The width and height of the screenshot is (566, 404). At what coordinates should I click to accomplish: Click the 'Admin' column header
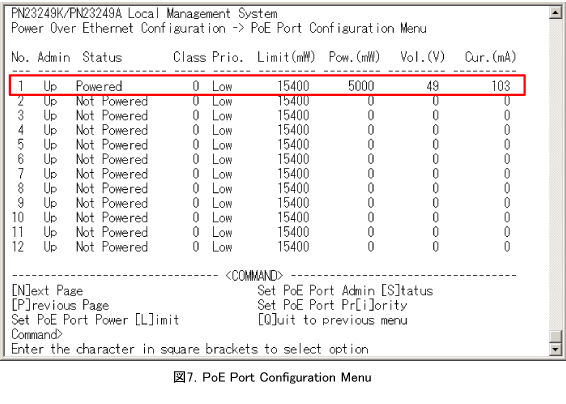54,57
